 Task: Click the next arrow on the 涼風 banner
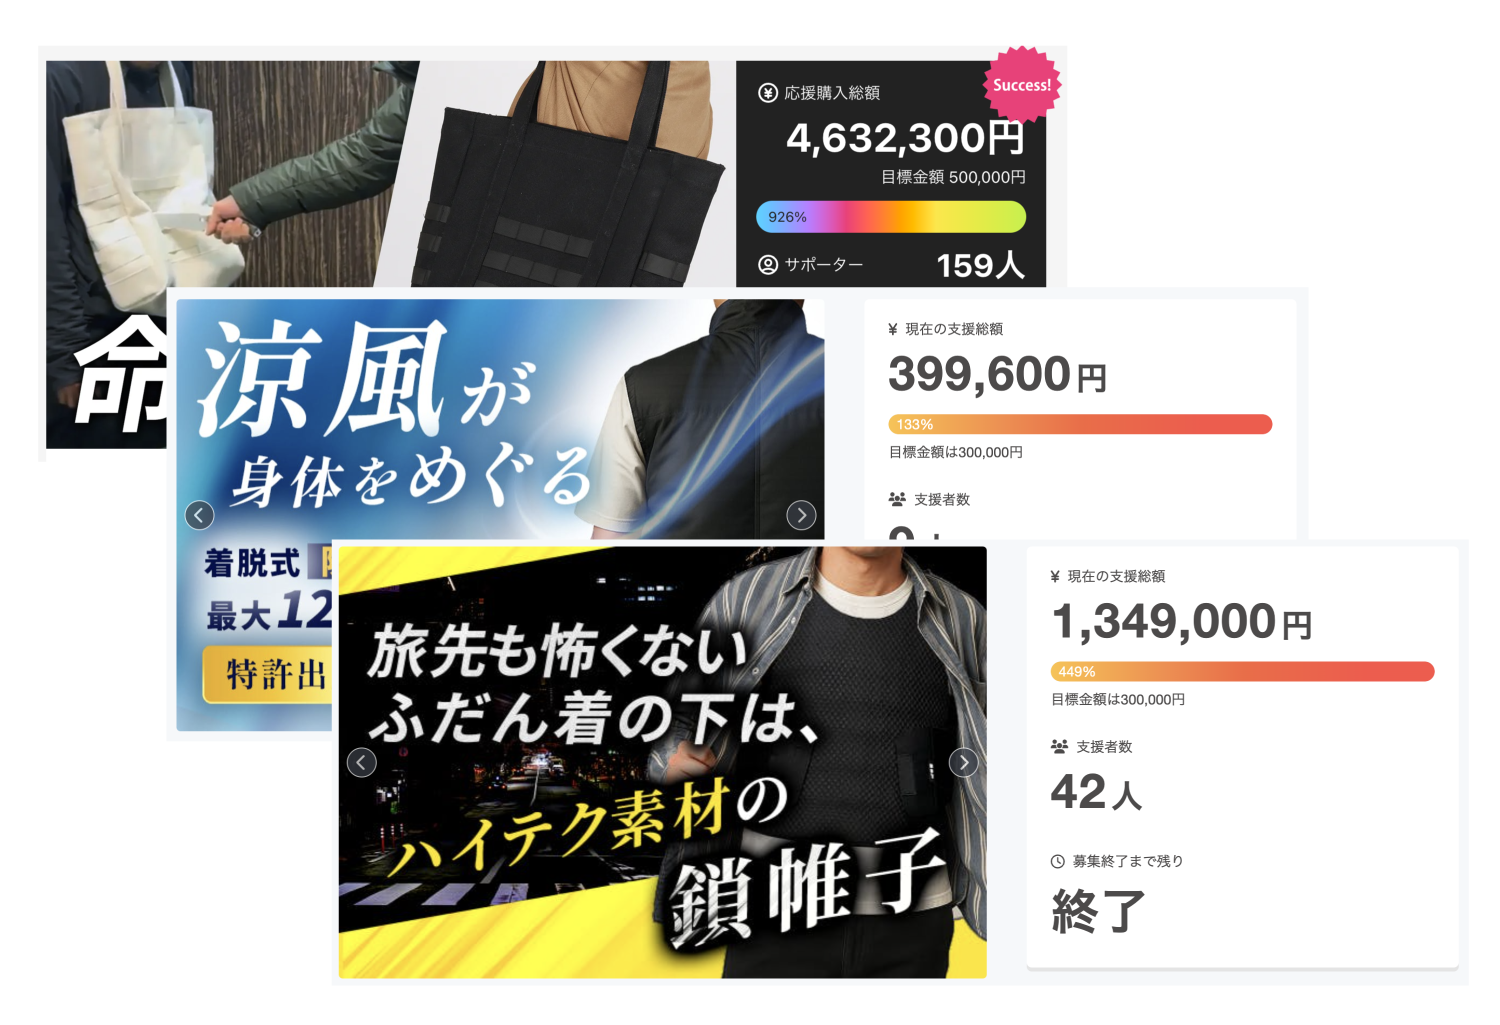point(801,515)
